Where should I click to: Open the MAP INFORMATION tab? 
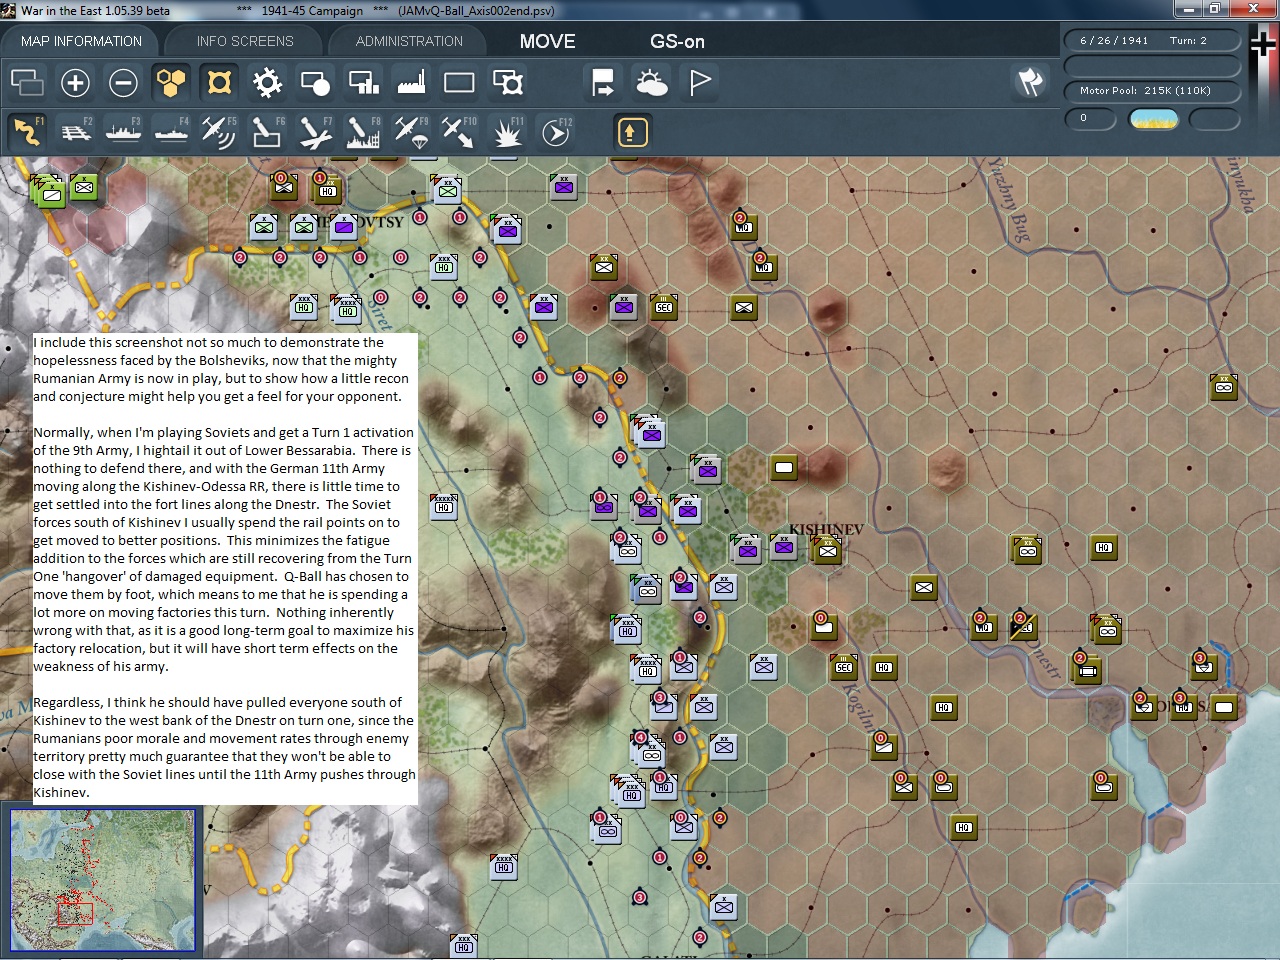81,41
